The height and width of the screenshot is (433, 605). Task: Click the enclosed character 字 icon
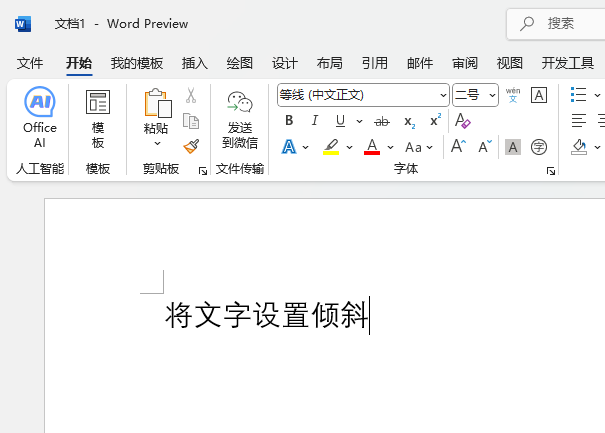tap(539, 147)
